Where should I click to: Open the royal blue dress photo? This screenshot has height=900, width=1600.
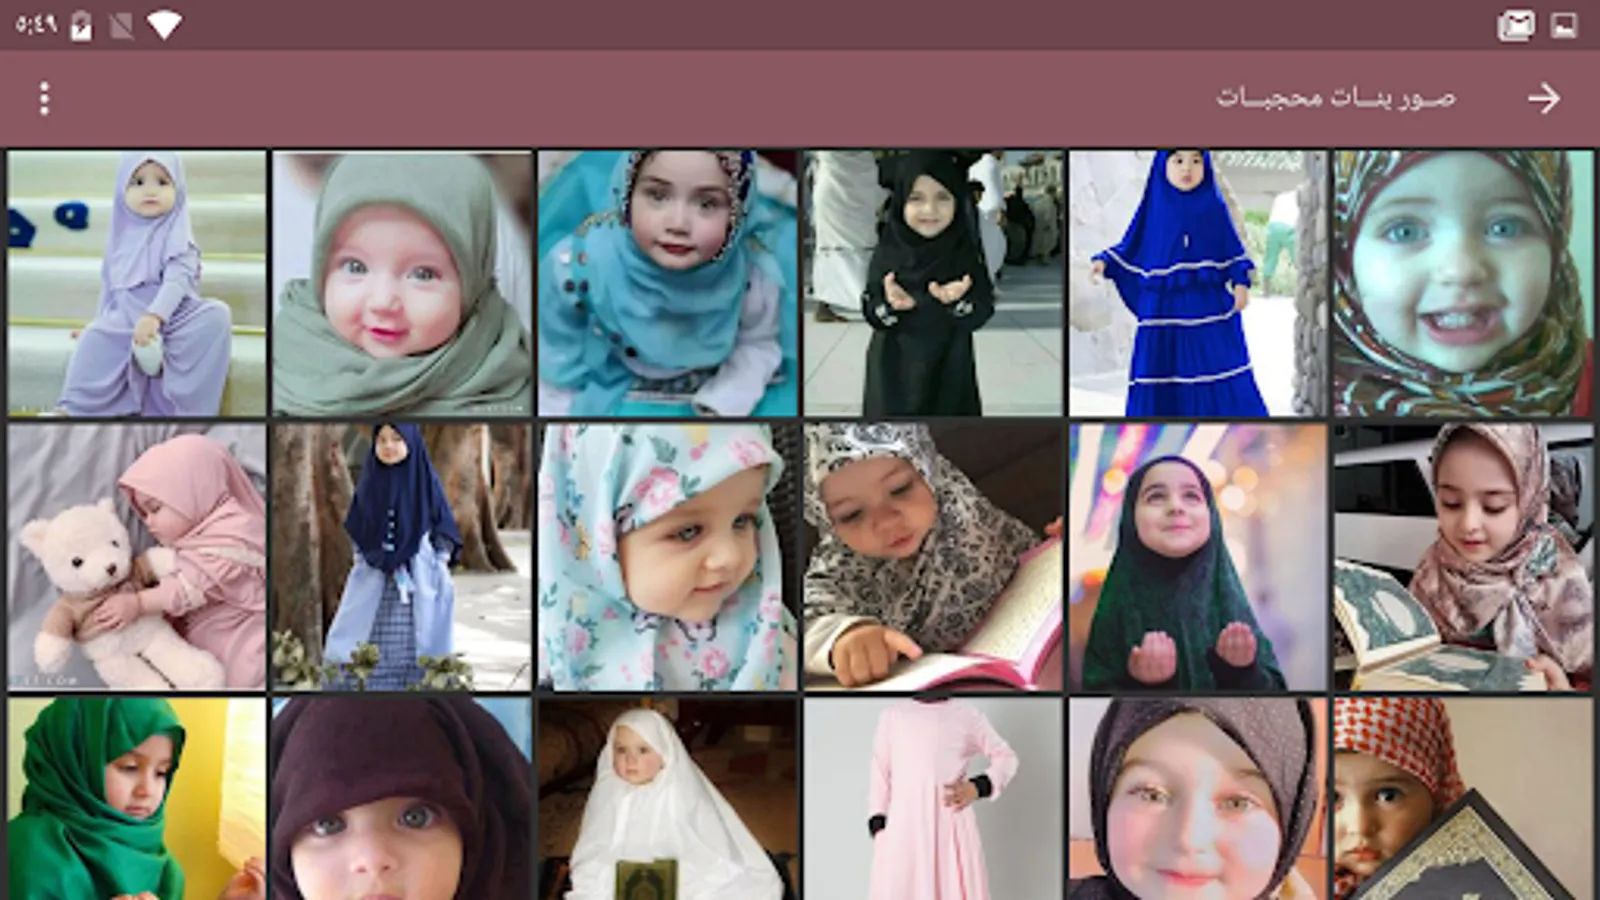click(x=1198, y=283)
